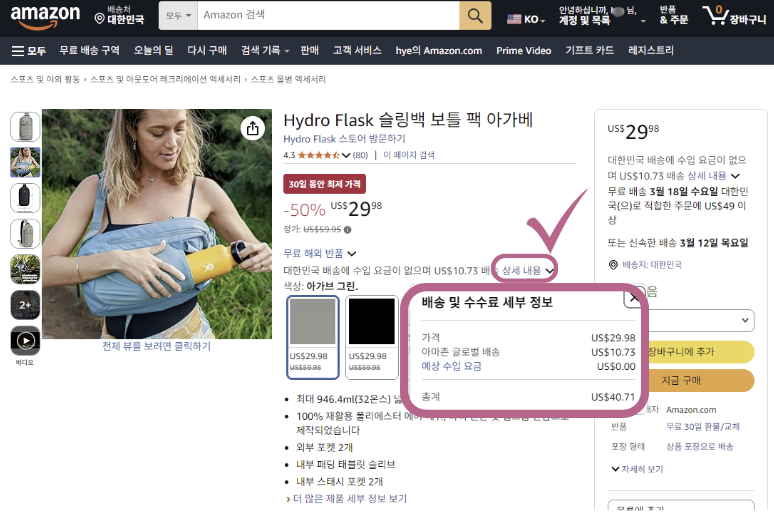Click the Amazon logo
774x513 pixels.
[45, 16]
